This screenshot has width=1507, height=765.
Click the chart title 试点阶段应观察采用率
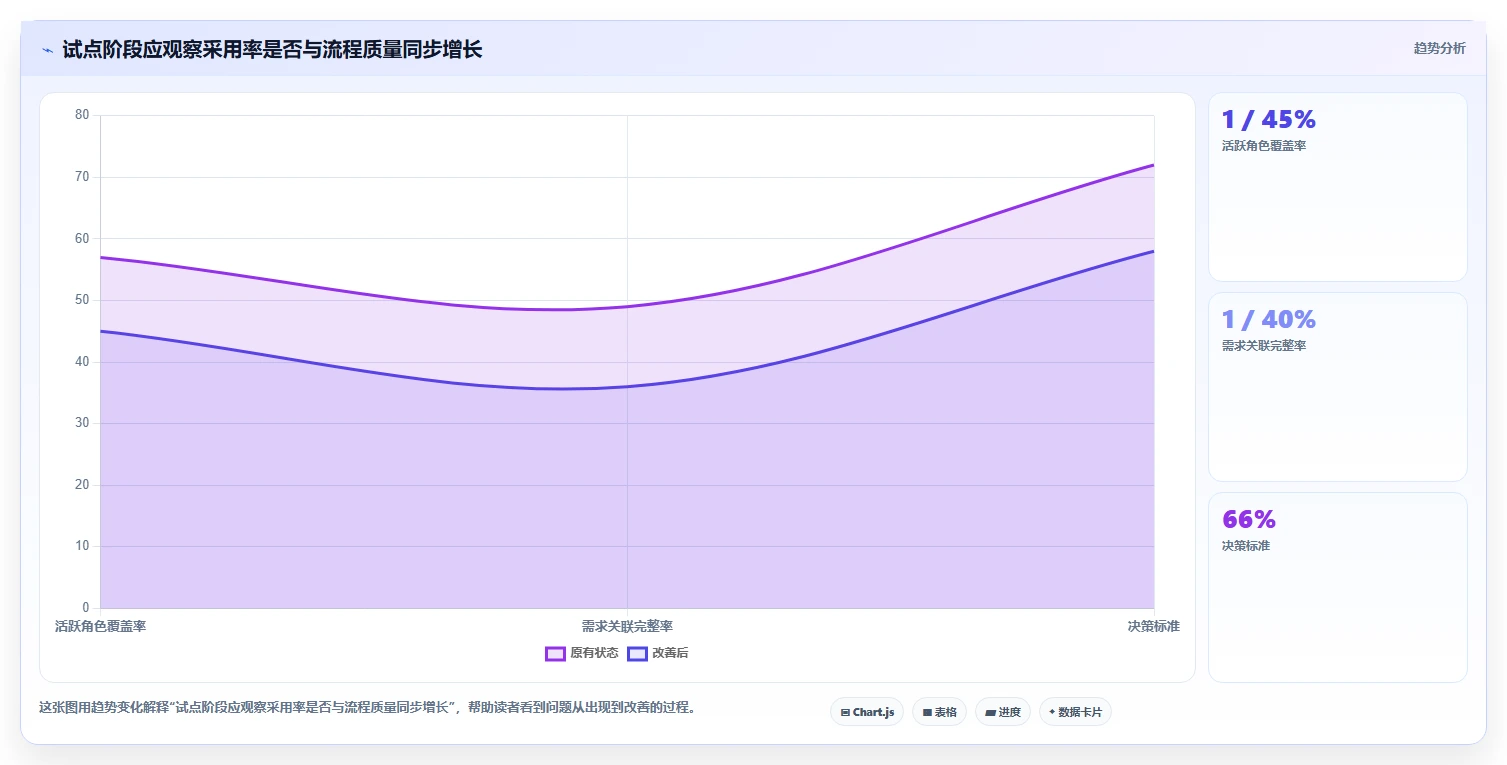coord(272,50)
